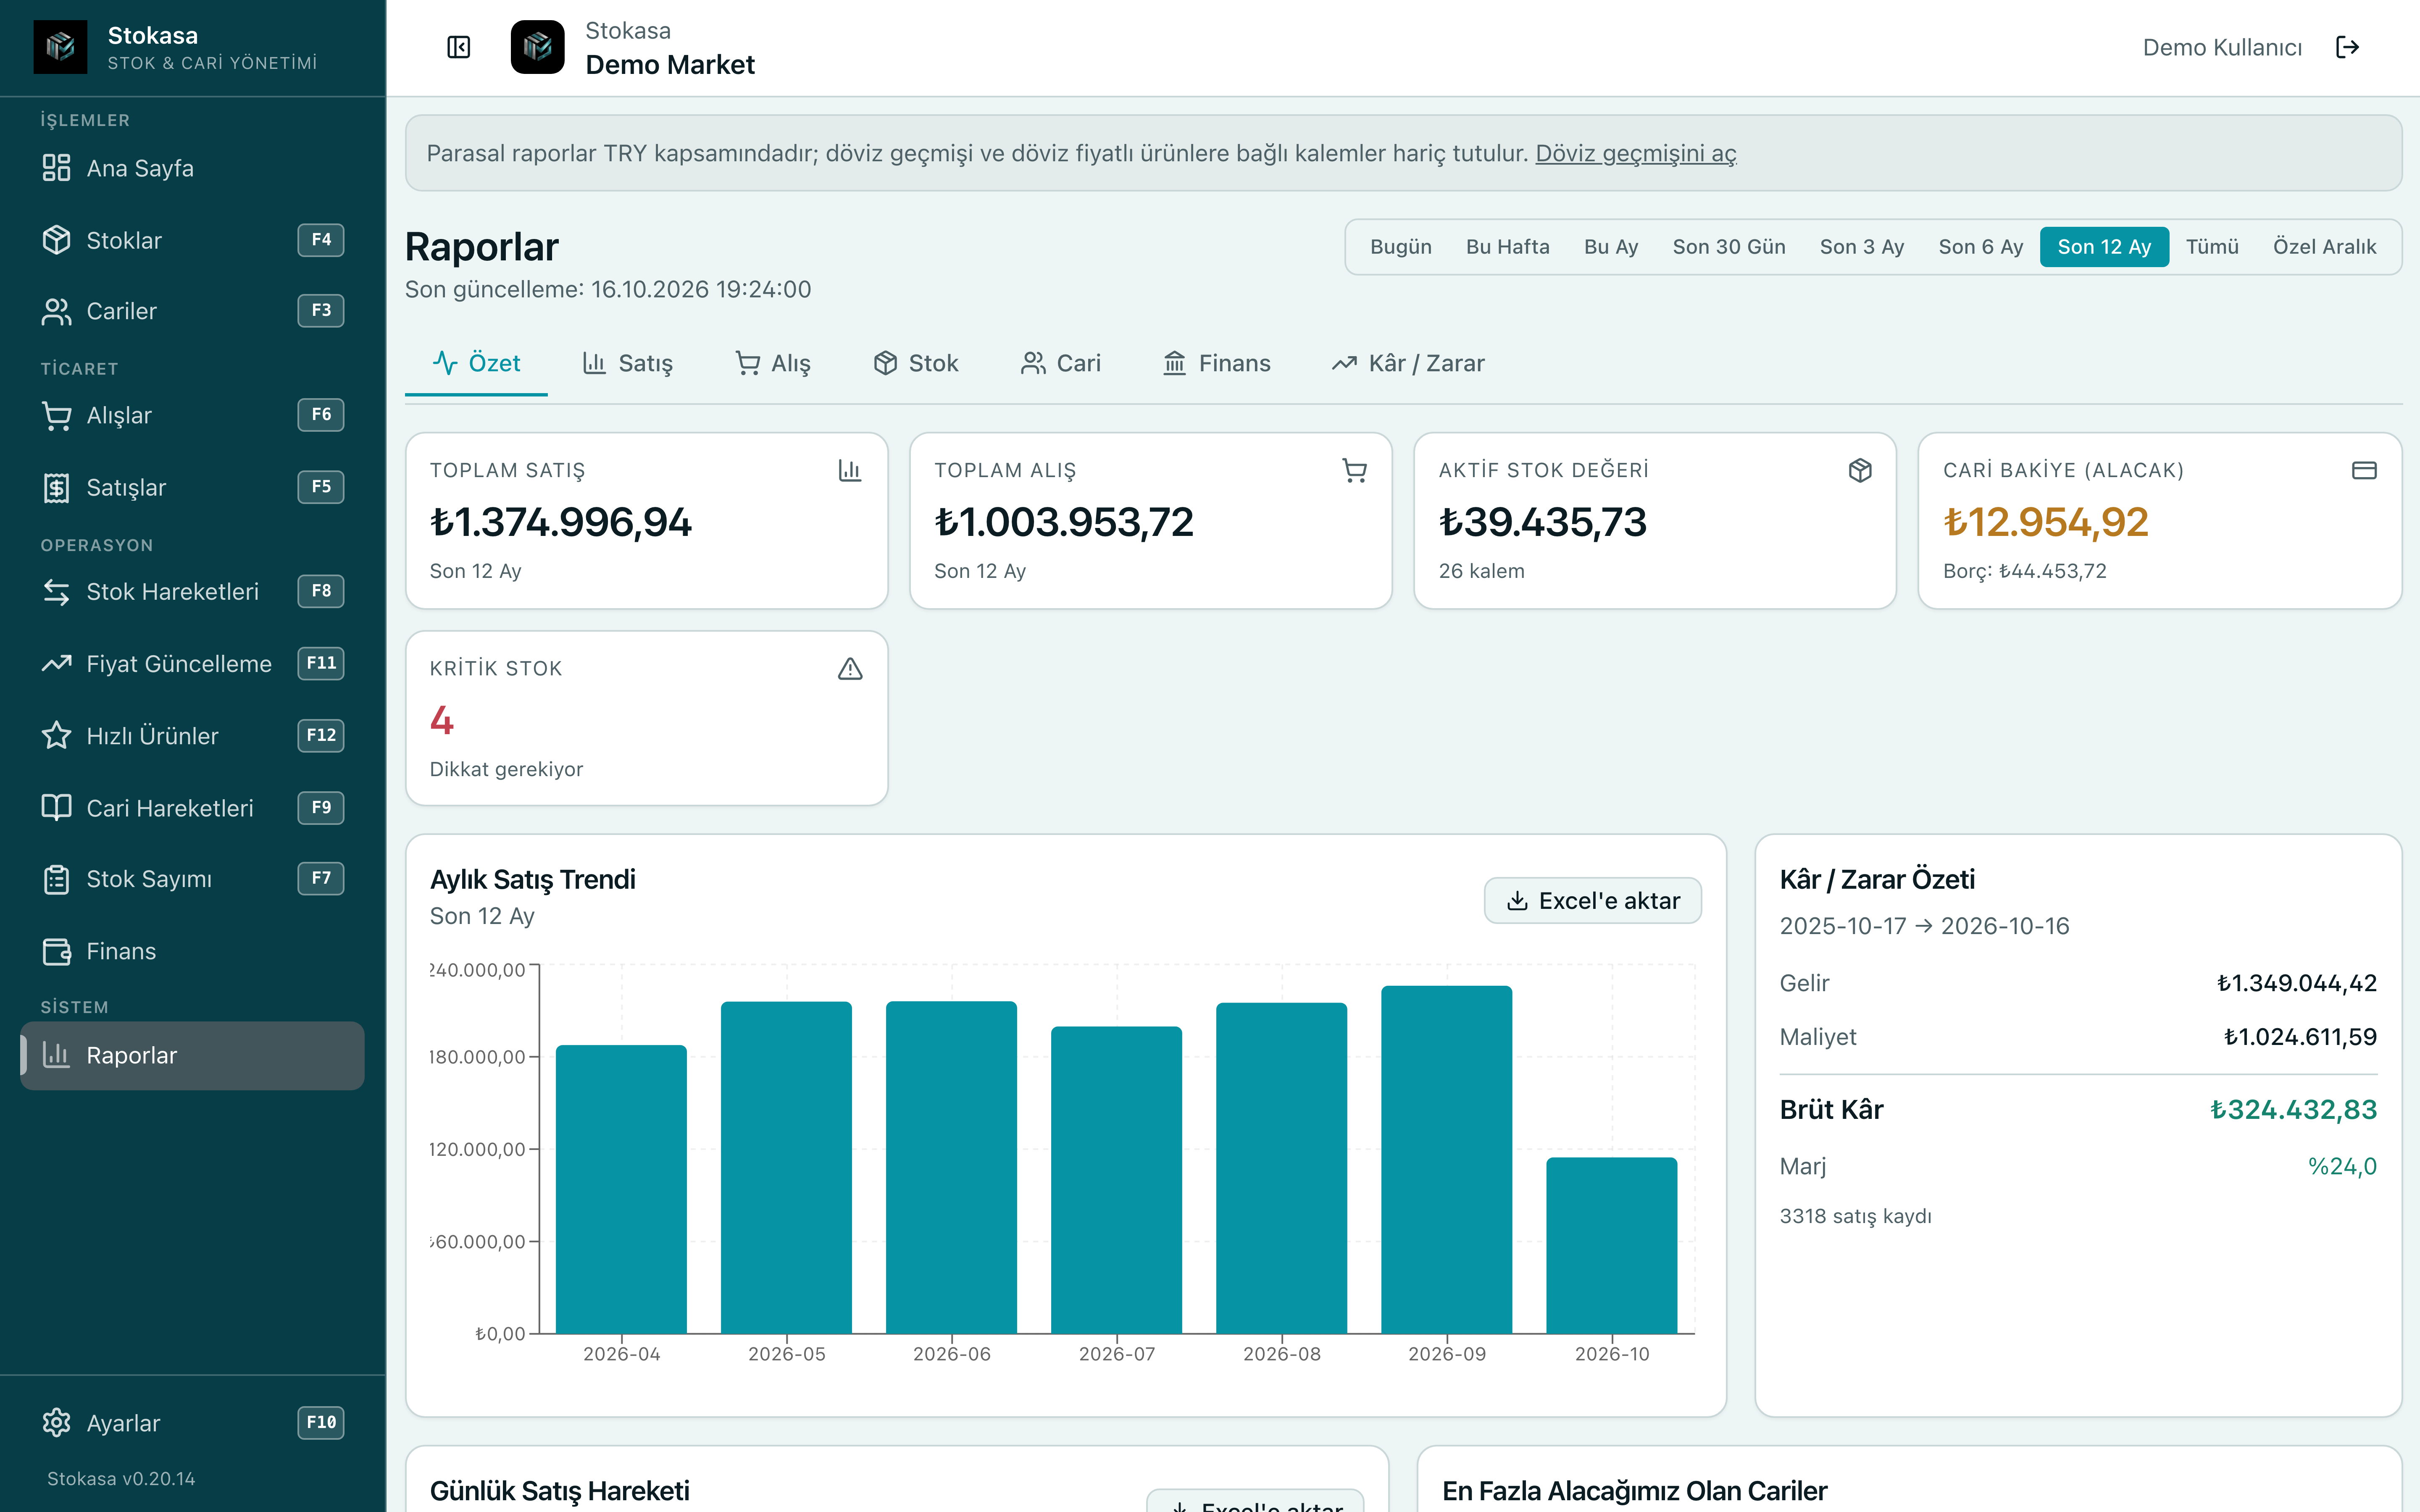Open Finans wallet item in sidebar

[192, 951]
